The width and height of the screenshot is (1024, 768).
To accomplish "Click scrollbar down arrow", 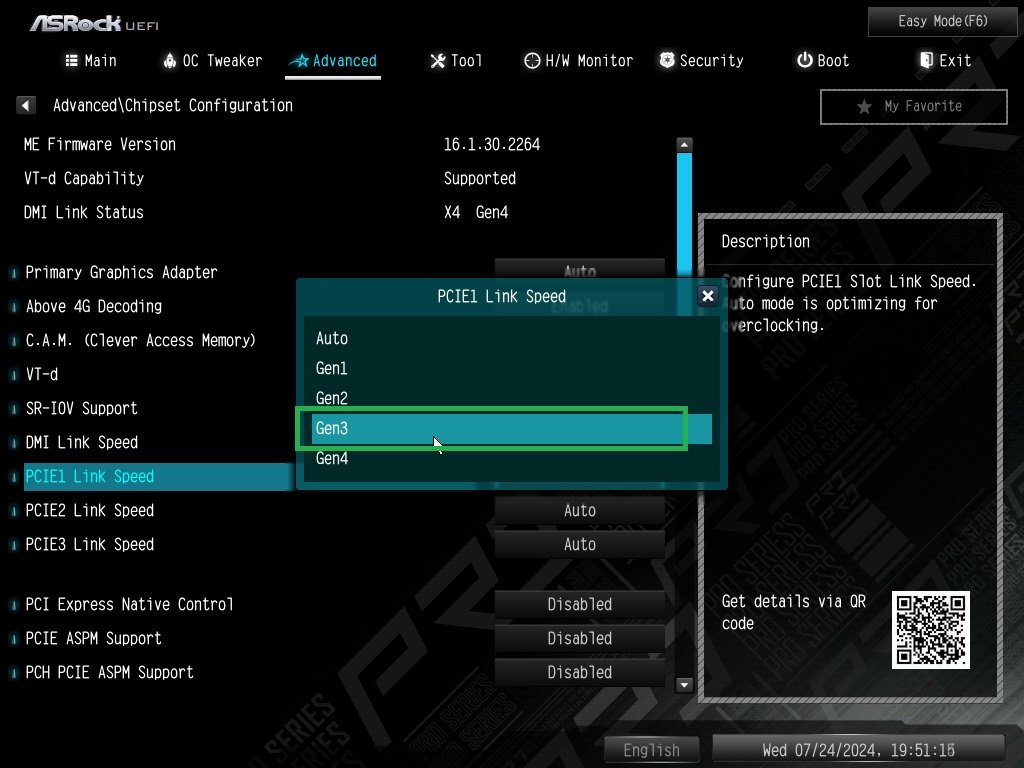I will pyautogui.click(x=685, y=685).
